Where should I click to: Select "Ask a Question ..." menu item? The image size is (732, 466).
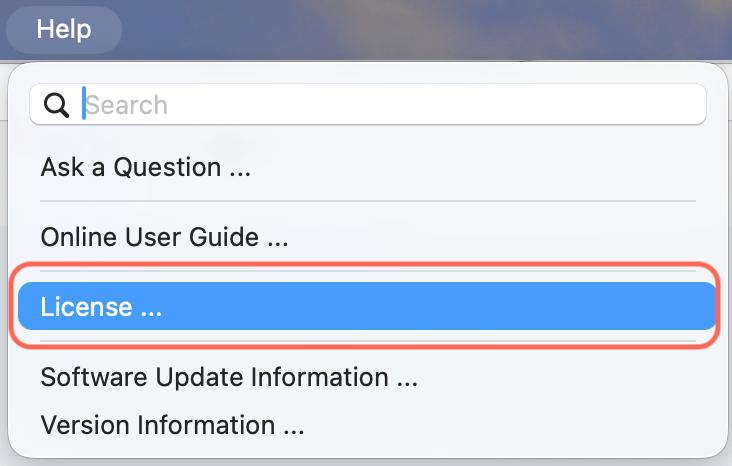click(x=146, y=167)
